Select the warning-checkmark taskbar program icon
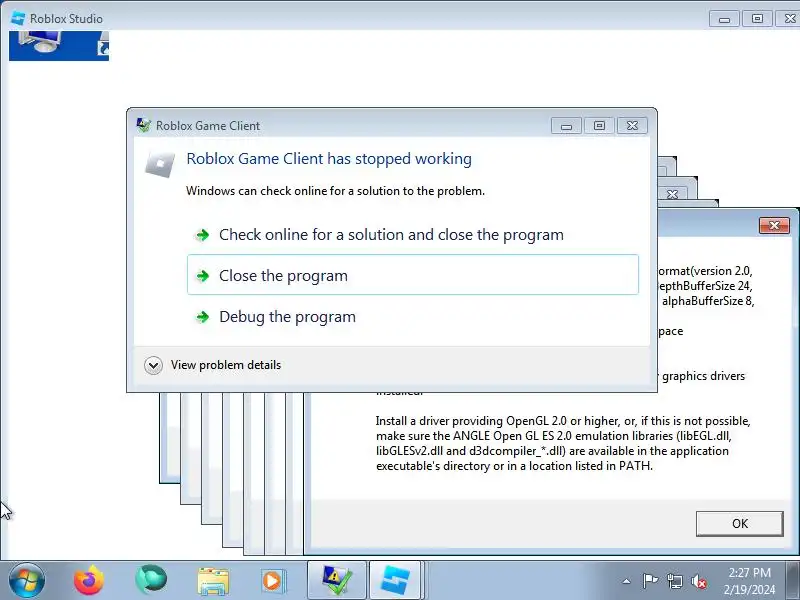 tap(337, 581)
